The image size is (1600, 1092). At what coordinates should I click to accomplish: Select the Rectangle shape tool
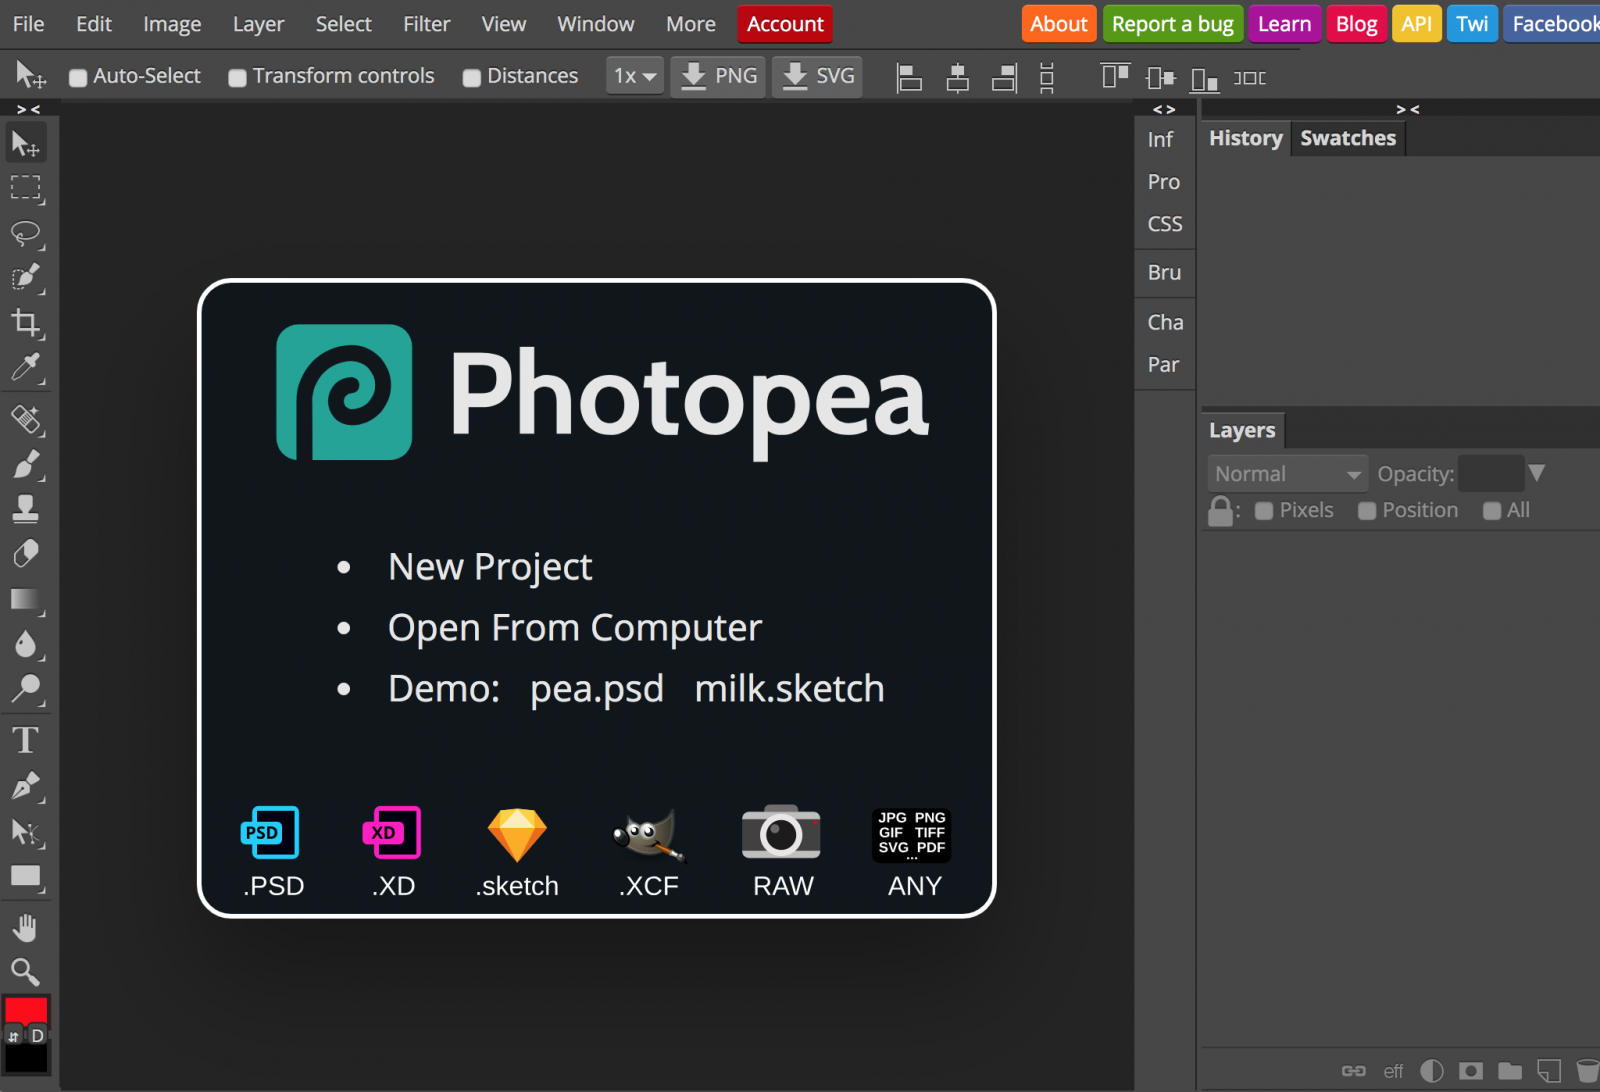pyautogui.click(x=26, y=877)
